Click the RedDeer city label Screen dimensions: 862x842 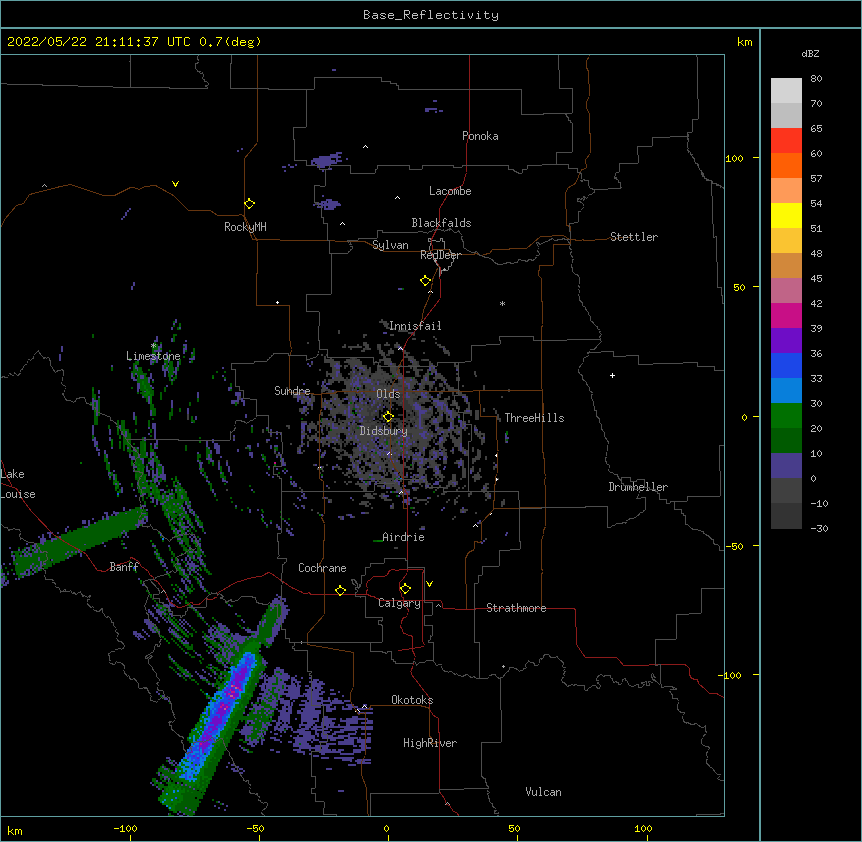(440, 255)
